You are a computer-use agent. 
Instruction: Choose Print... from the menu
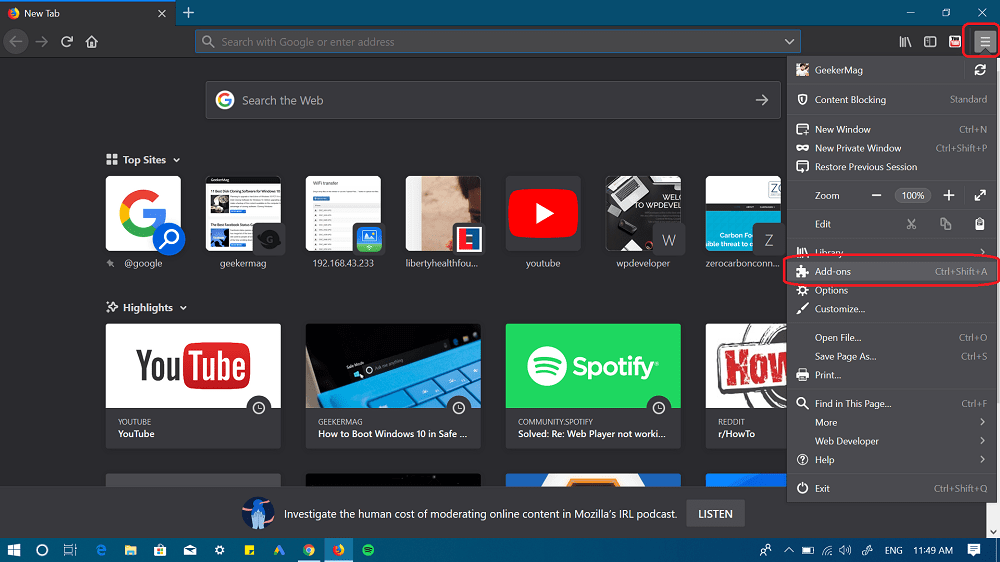click(892, 375)
